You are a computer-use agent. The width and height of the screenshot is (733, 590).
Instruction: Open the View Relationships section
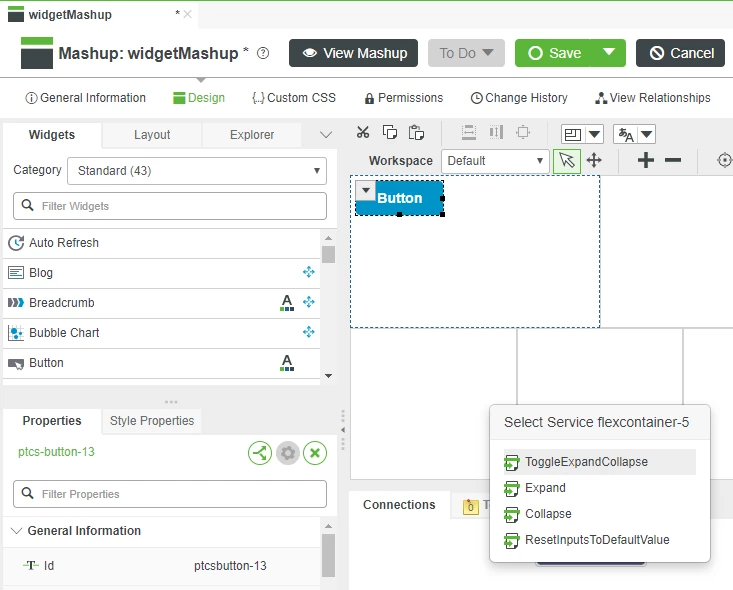653,98
